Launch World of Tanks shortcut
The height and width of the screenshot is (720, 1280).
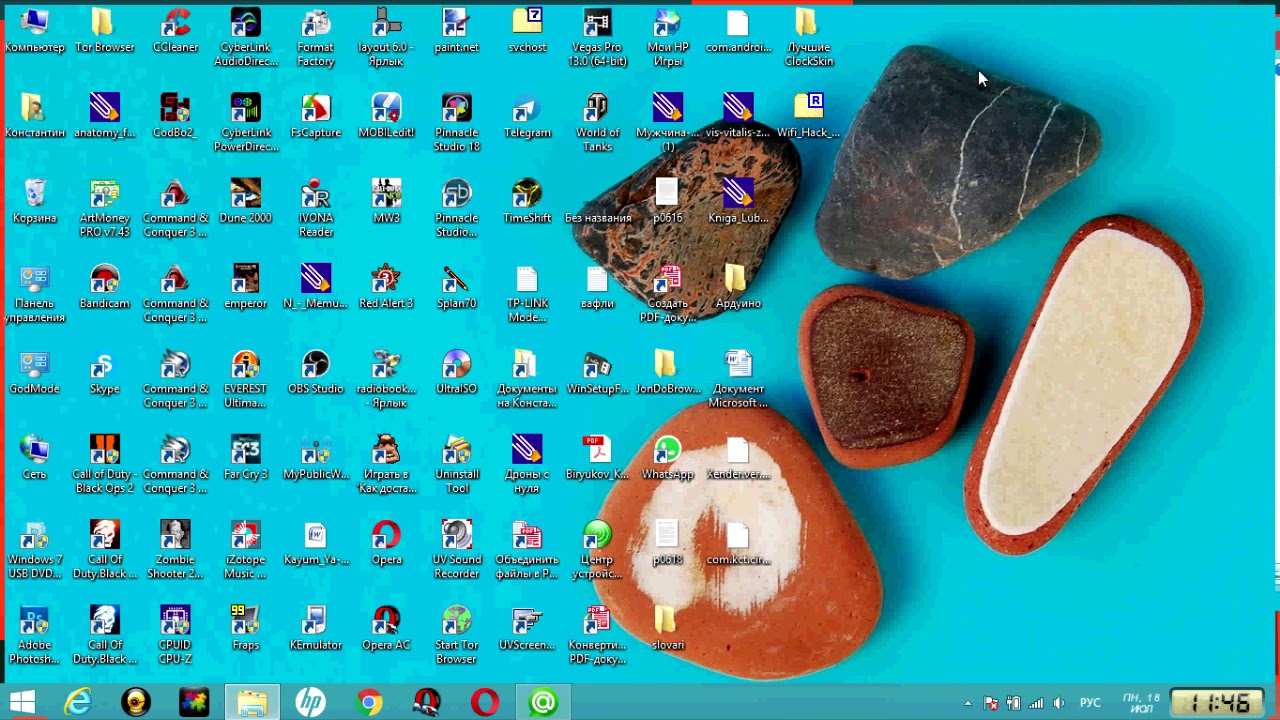coord(597,123)
